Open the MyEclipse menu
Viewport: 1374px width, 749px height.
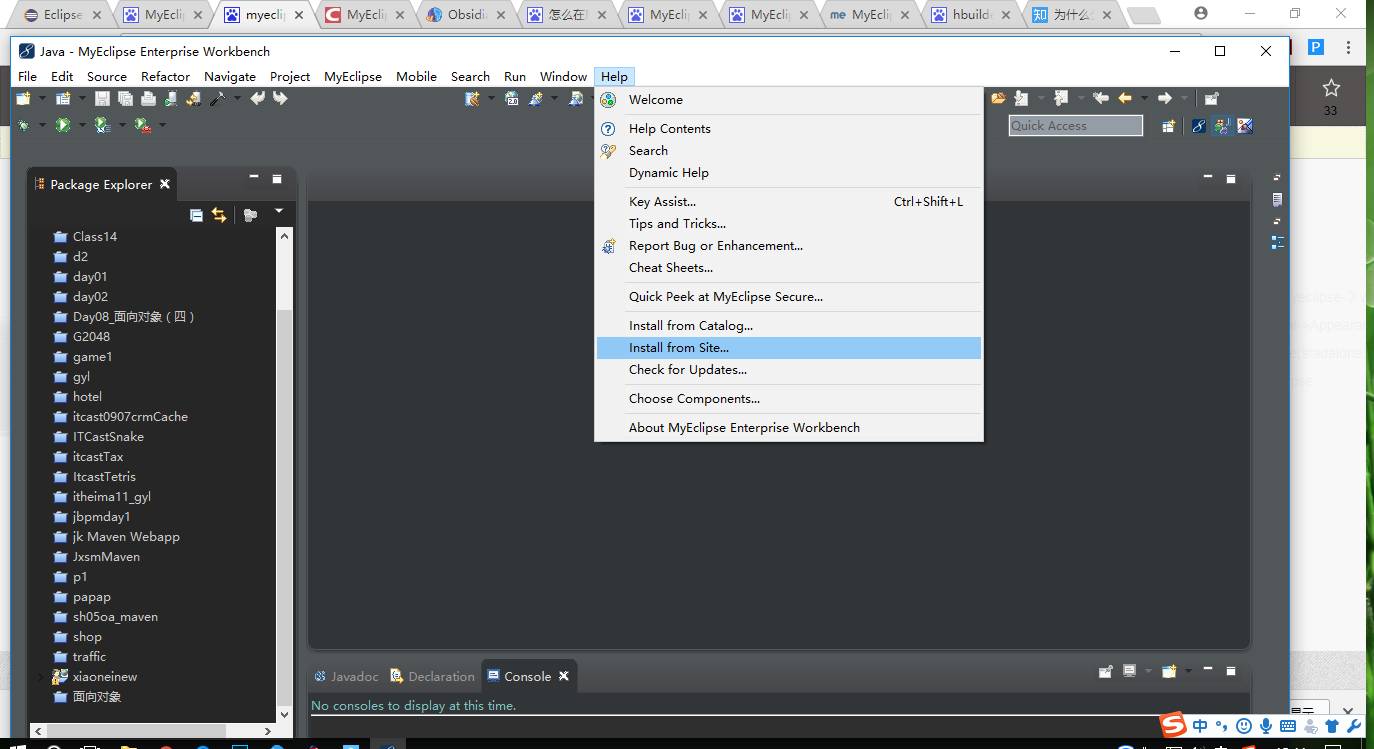click(353, 76)
